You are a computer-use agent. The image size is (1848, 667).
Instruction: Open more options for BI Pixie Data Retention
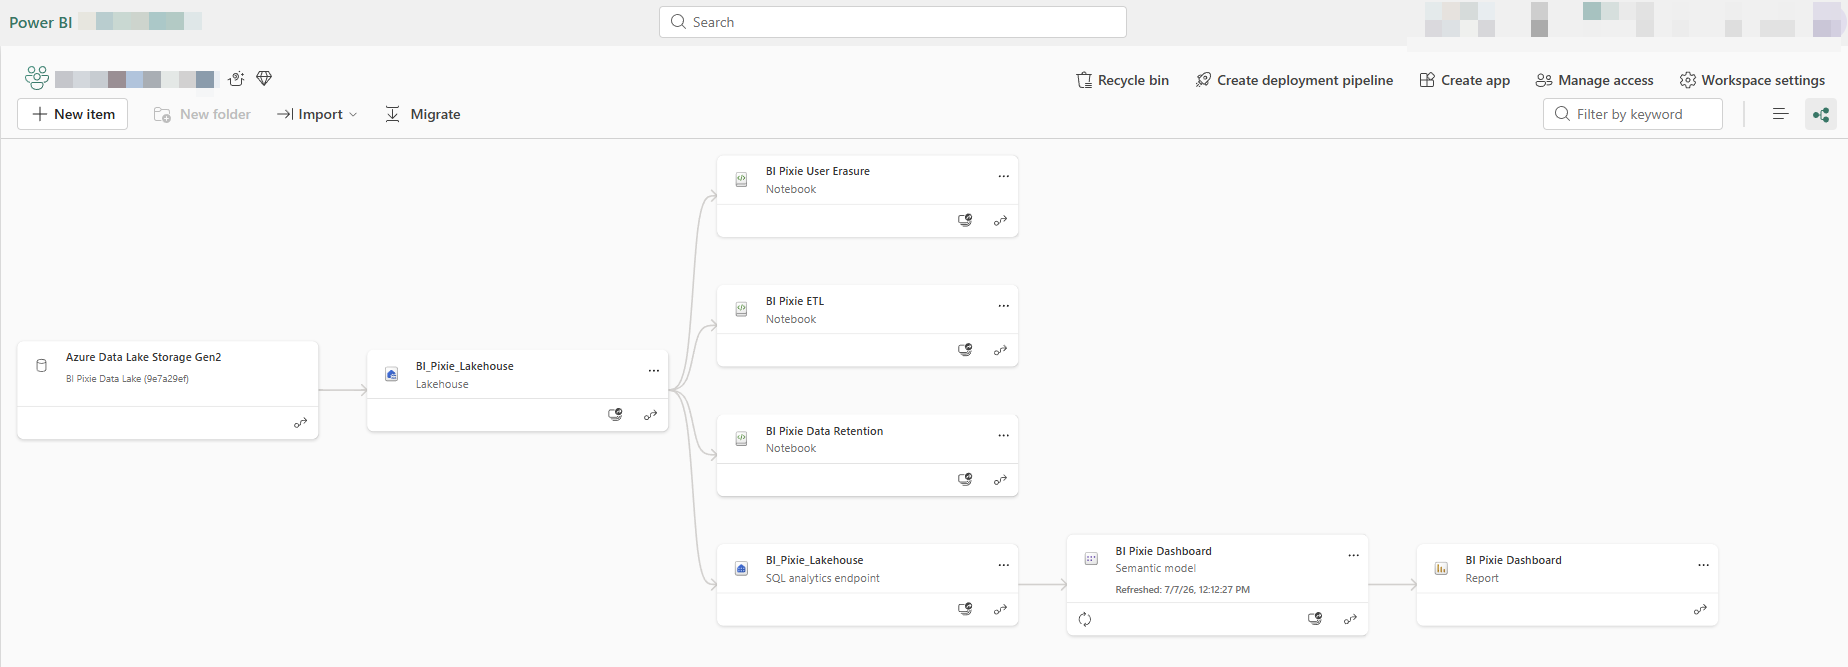point(1003,436)
